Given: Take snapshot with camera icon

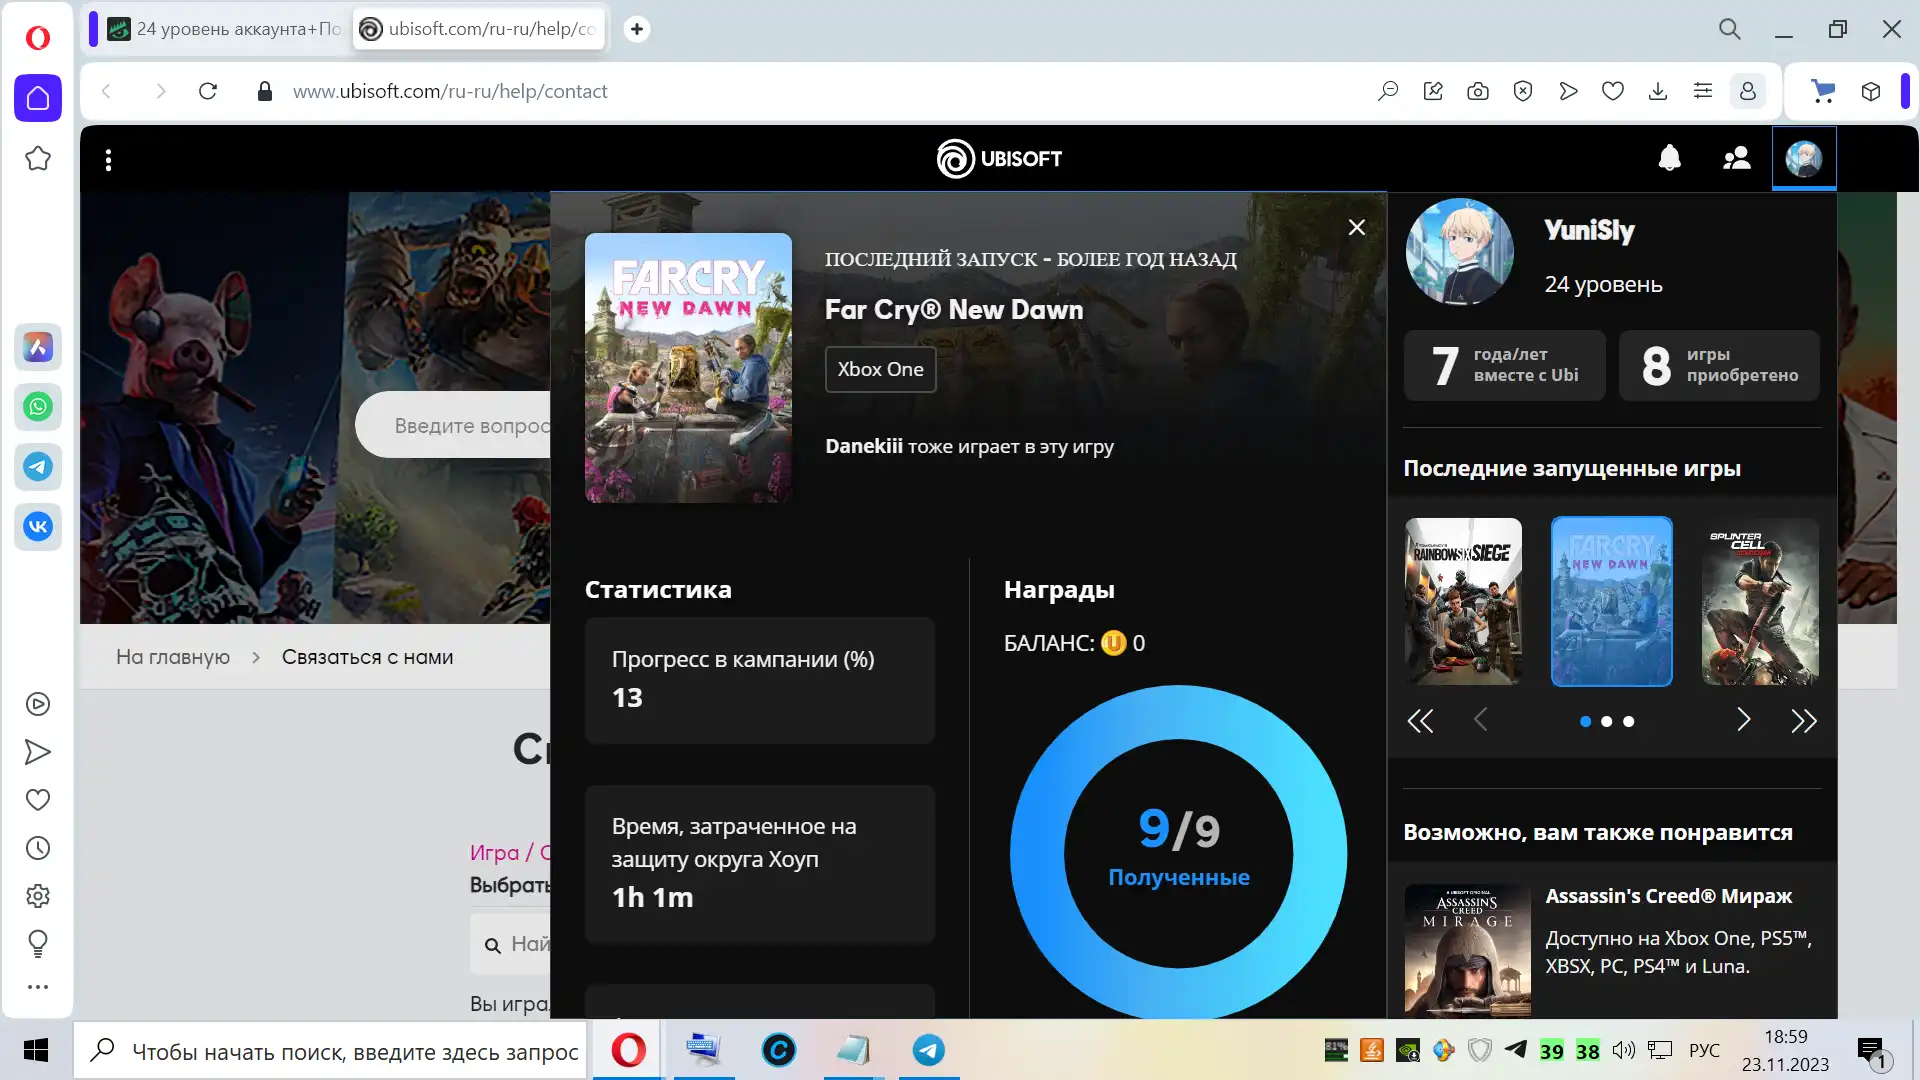Looking at the screenshot, I should (1478, 91).
